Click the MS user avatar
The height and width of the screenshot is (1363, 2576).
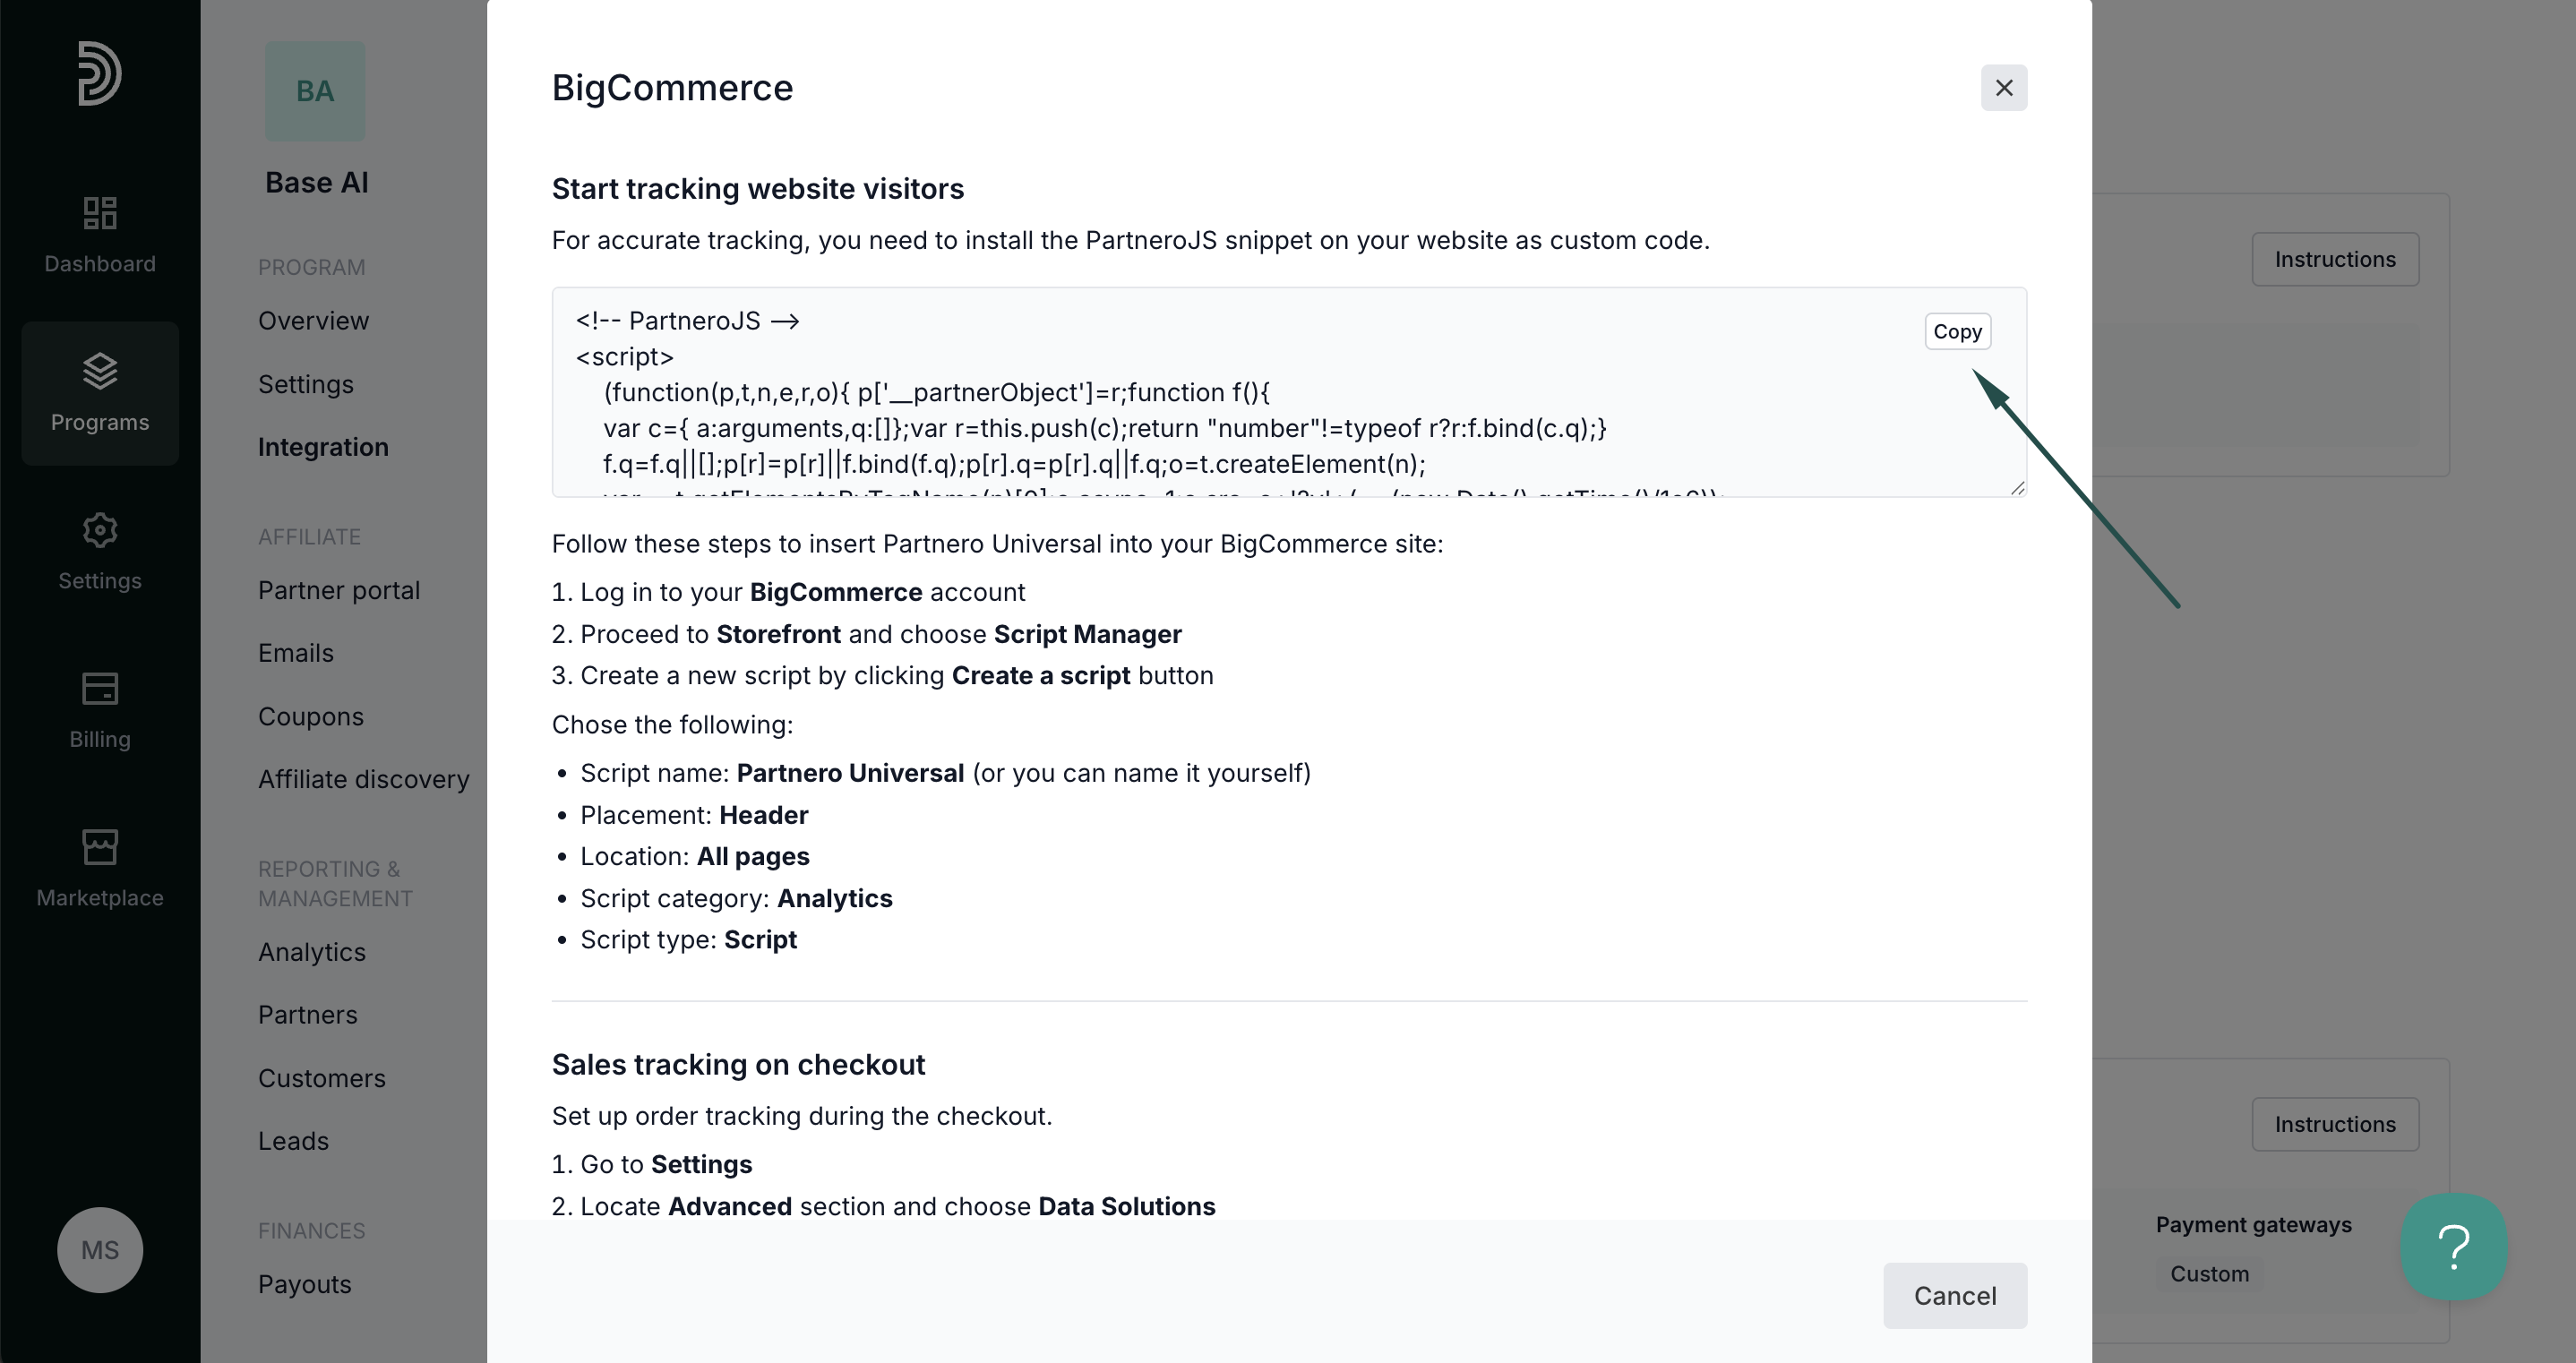pos(99,1250)
